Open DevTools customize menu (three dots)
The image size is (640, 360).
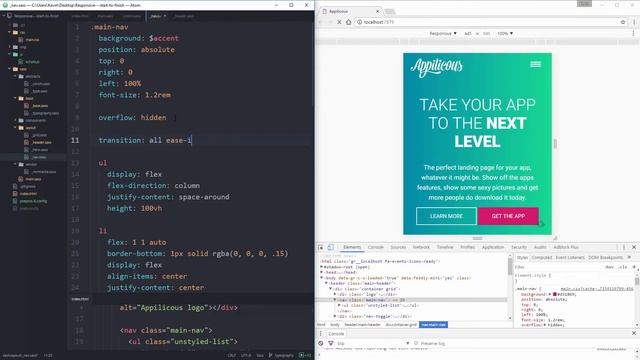coord(624,247)
